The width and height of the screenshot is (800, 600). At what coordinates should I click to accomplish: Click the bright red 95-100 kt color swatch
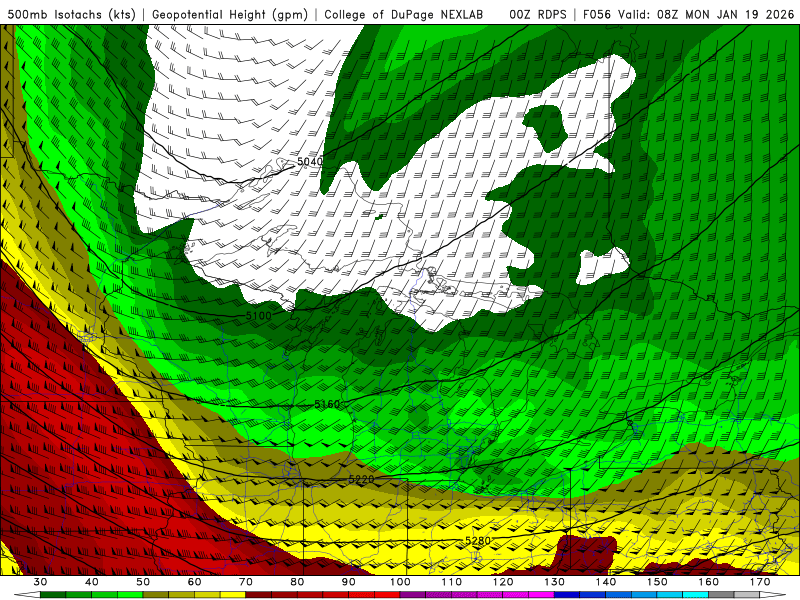pyautogui.click(x=387, y=595)
